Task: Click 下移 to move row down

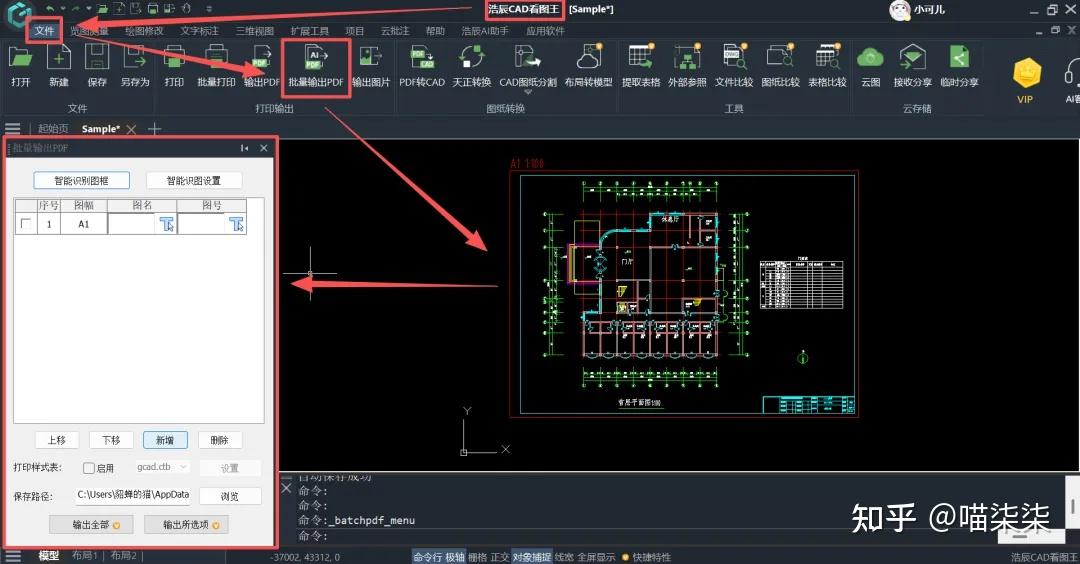Action: click(x=111, y=440)
